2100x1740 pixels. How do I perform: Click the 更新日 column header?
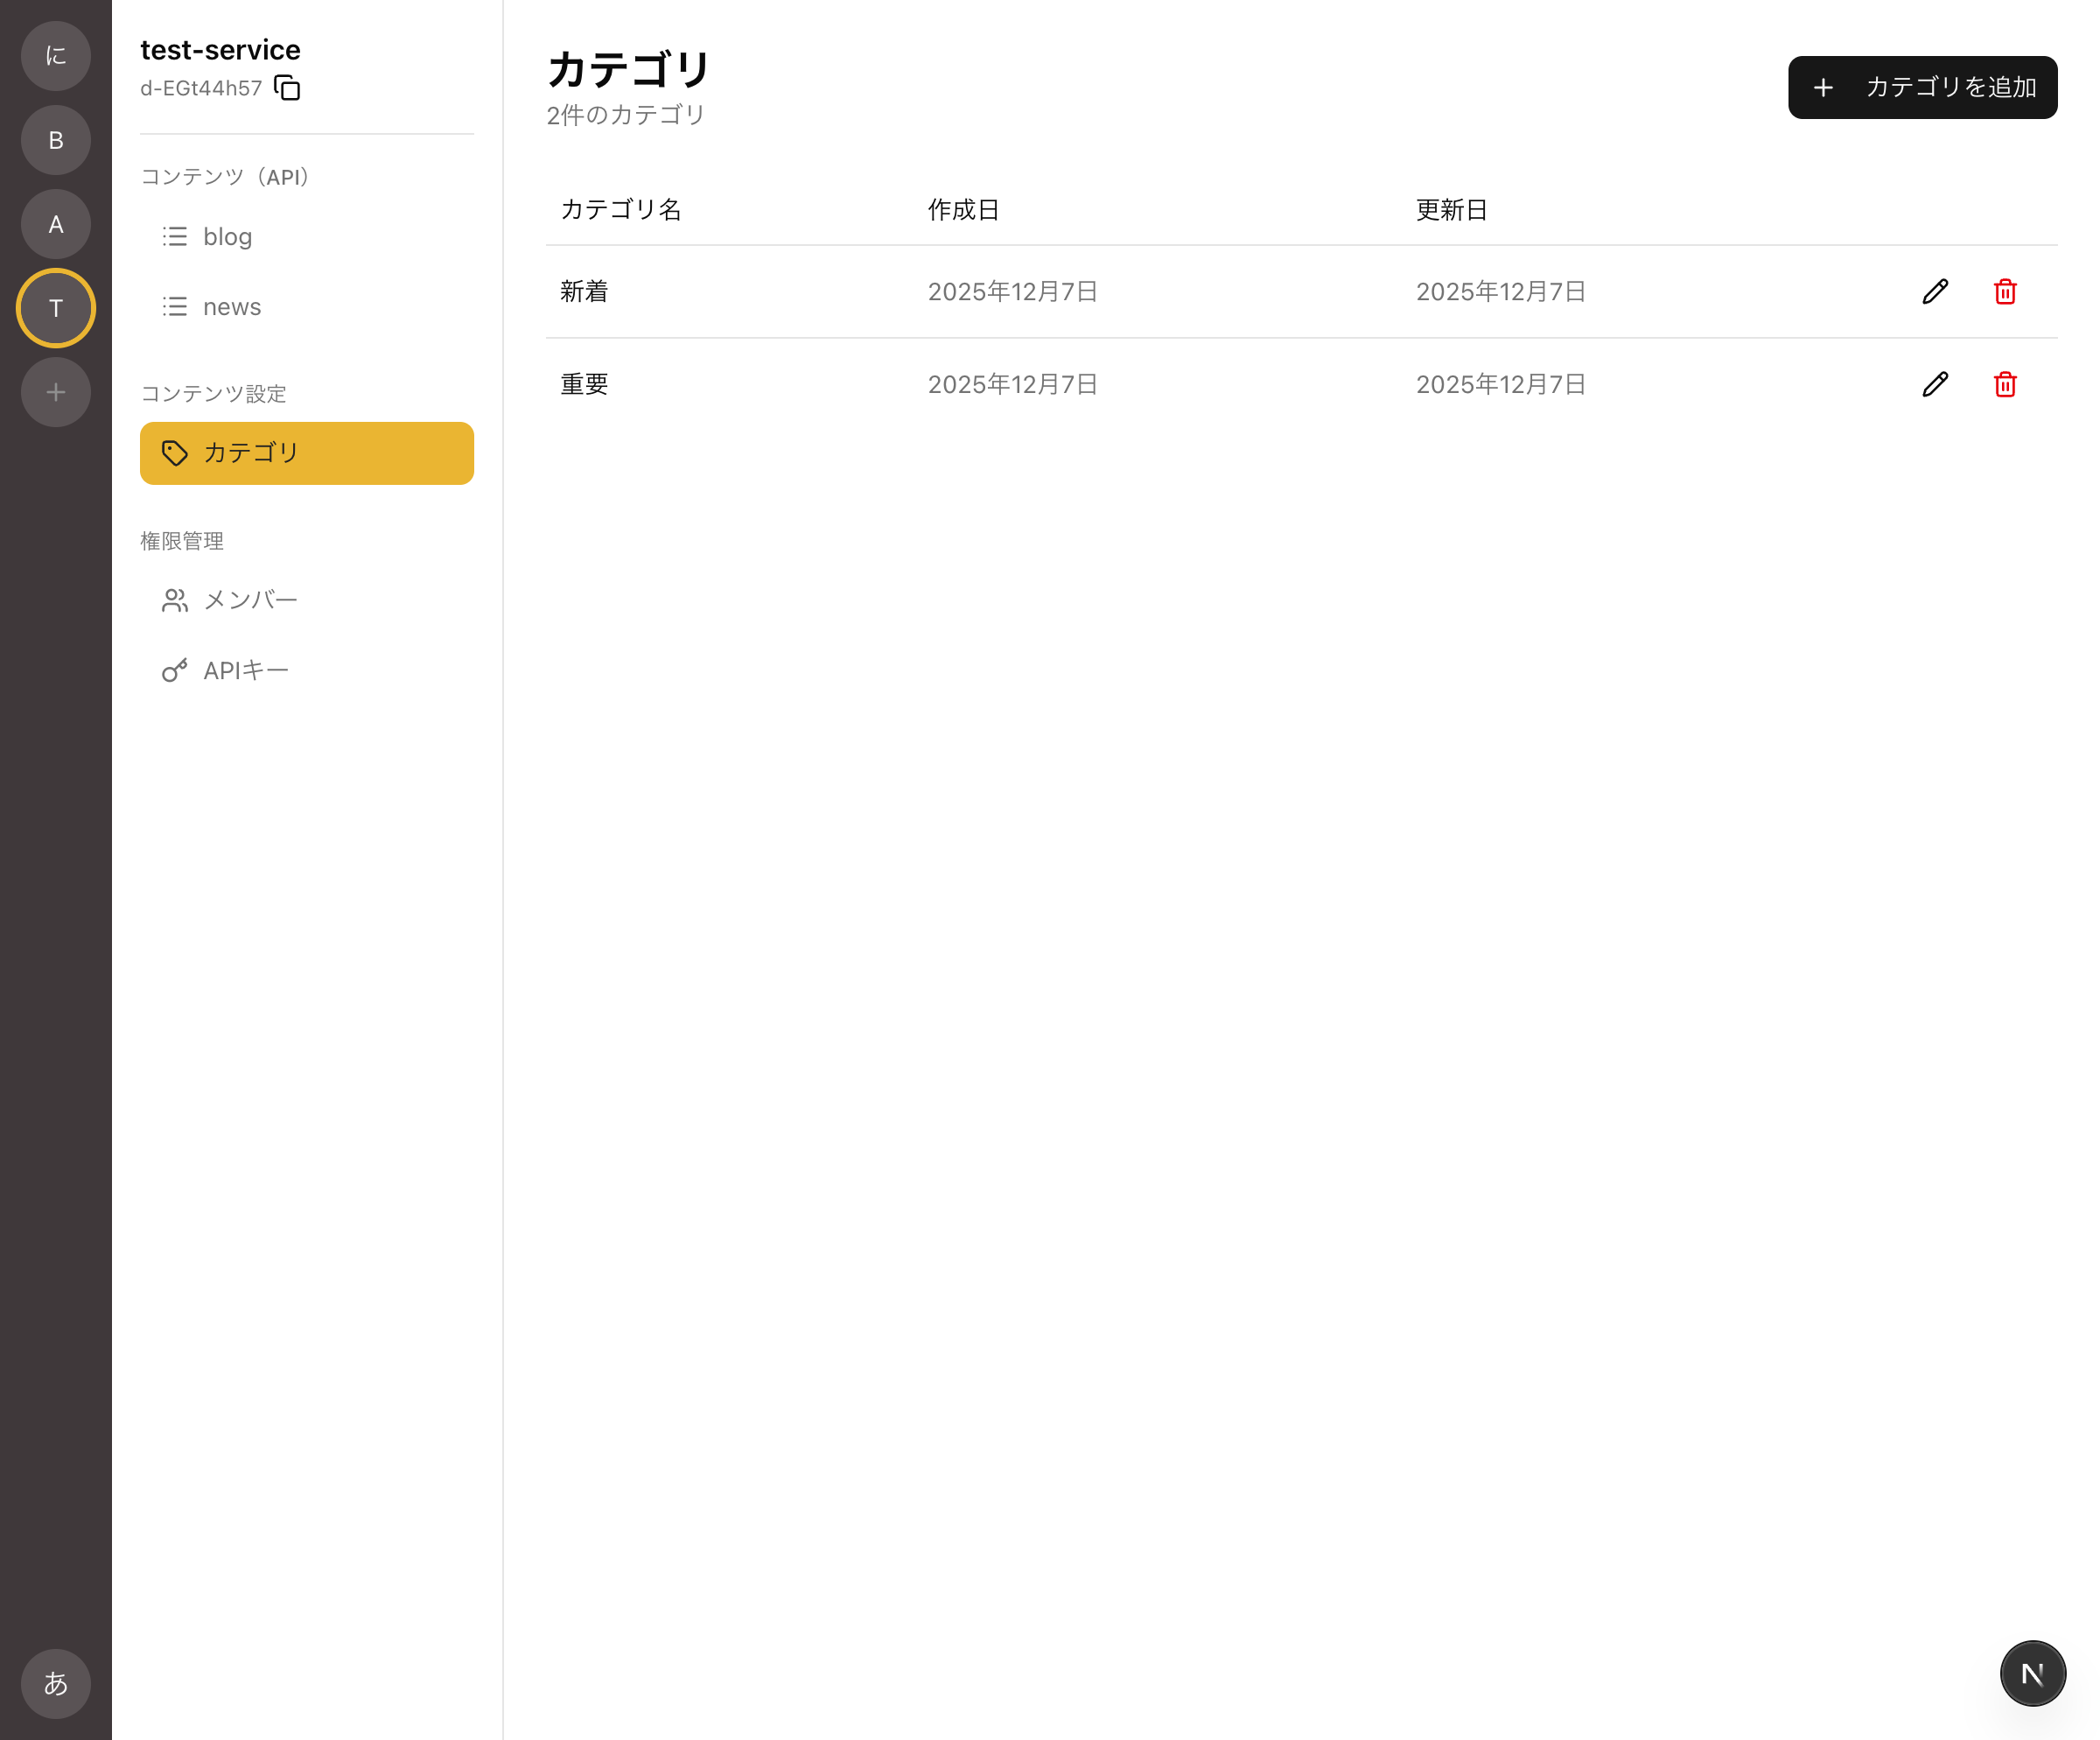pyautogui.click(x=1451, y=210)
